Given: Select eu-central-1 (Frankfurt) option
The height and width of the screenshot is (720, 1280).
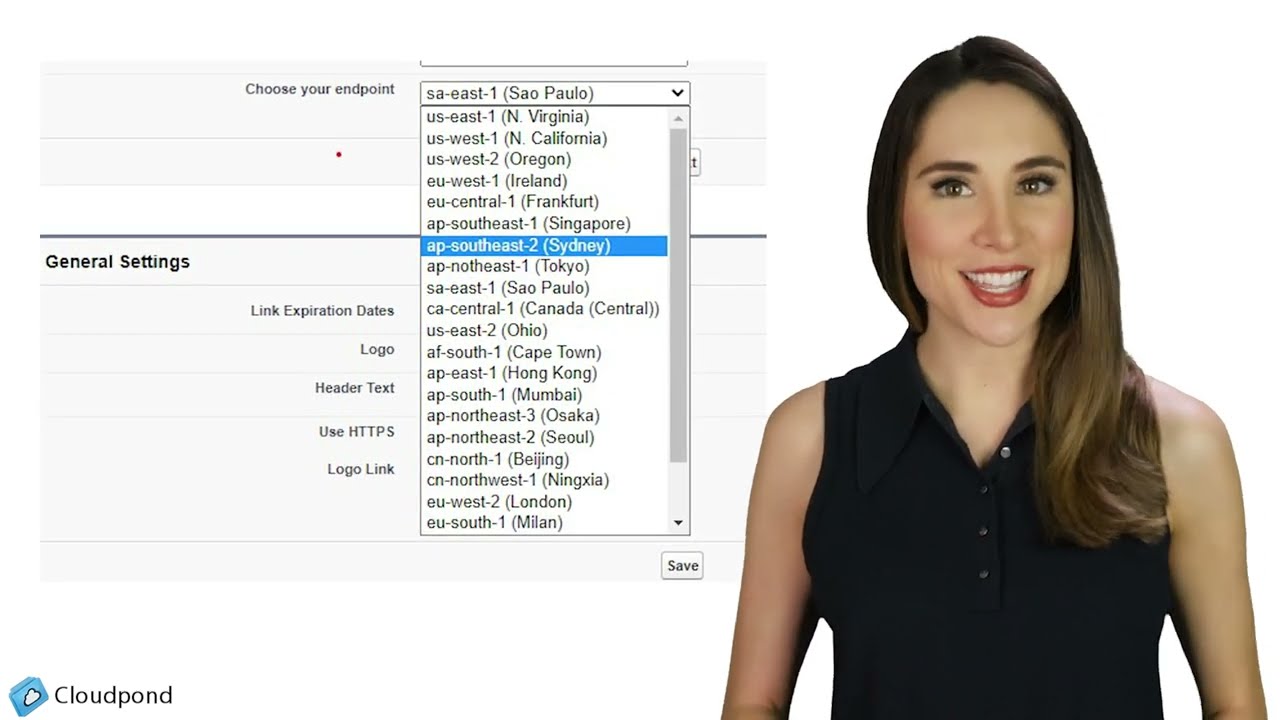Looking at the screenshot, I should 544,202.
